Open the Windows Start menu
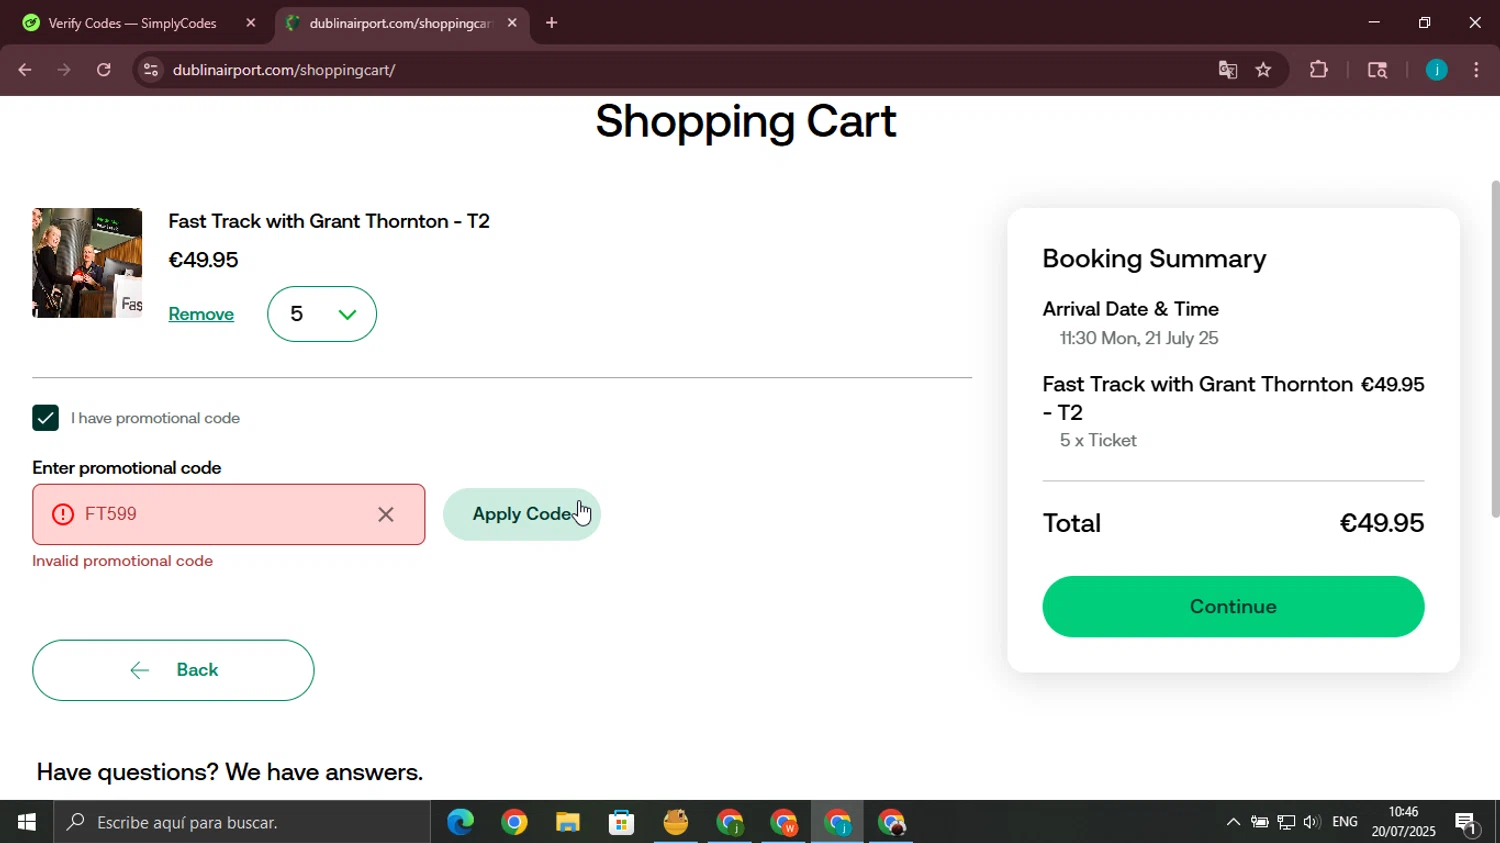The width and height of the screenshot is (1500, 843). [27, 822]
